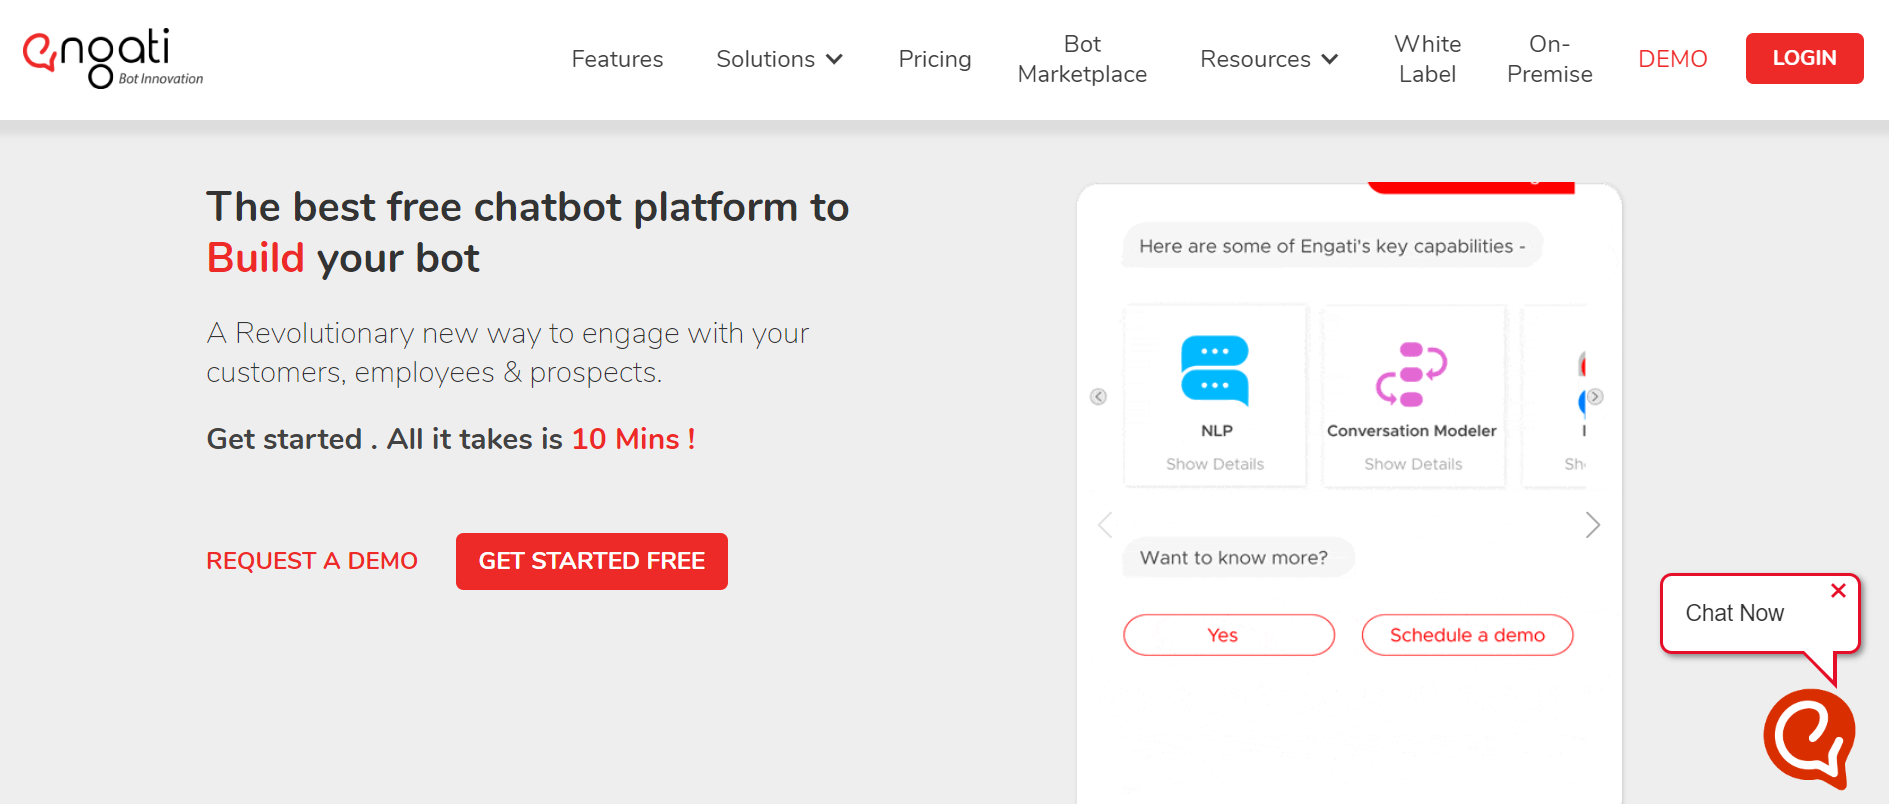Screen dimensions: 1889x804
Task: Click small left carousel arrow beside NLP card
Action: coord(1098,397)
